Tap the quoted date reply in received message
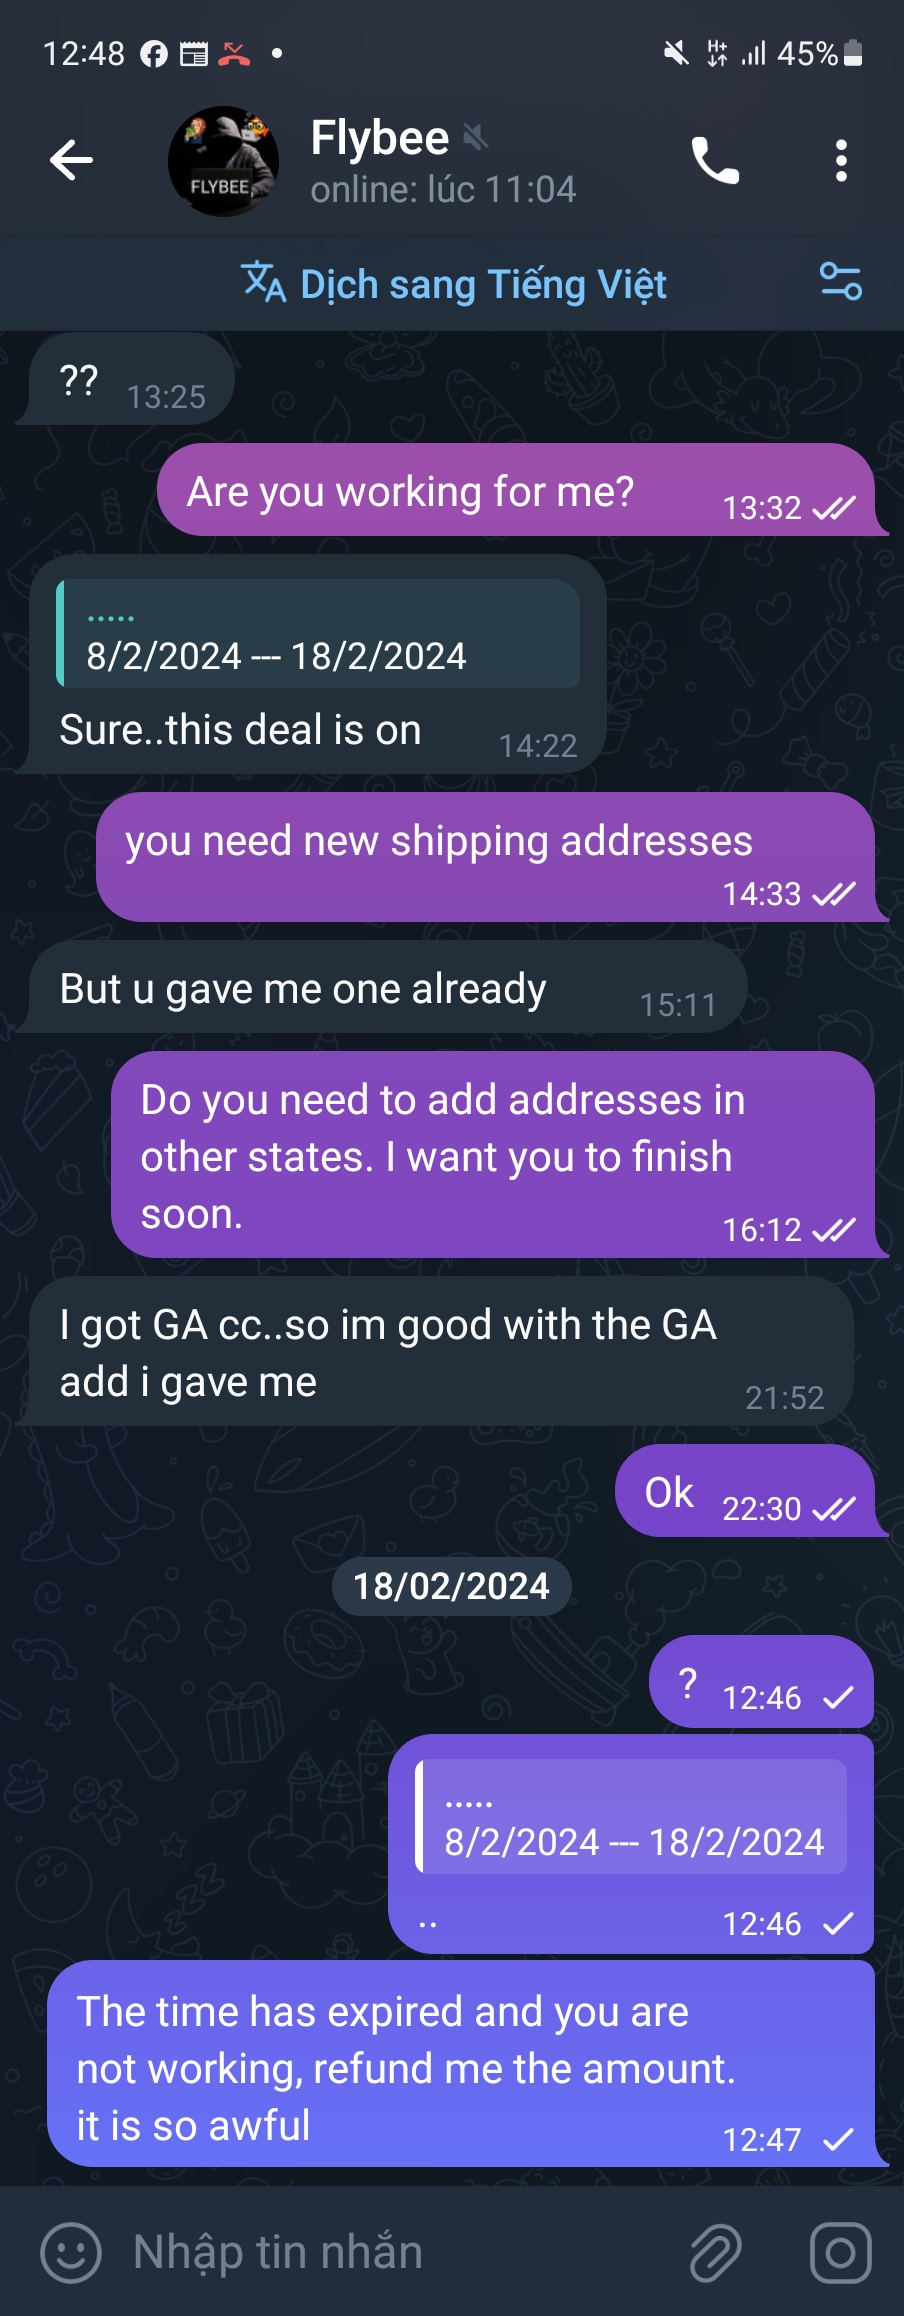This screenshot has height=2316, width=904. [318, 635]
